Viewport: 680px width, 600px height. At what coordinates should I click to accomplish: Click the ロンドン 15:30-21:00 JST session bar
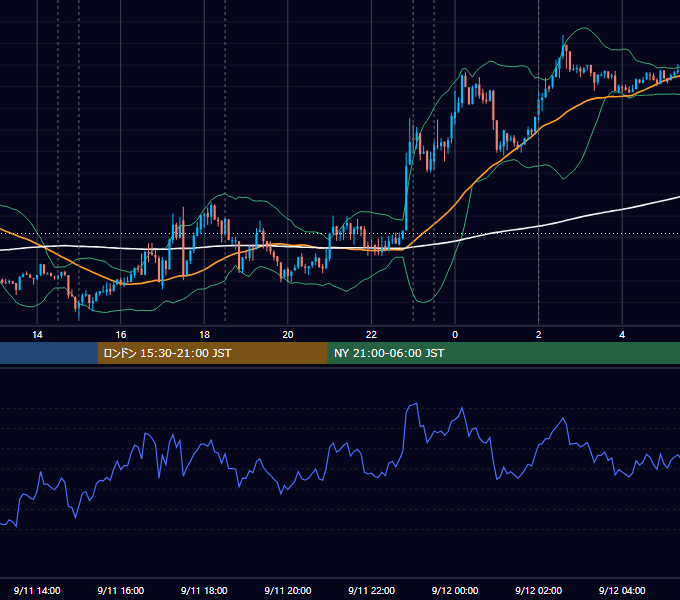(x=212, y=353)
